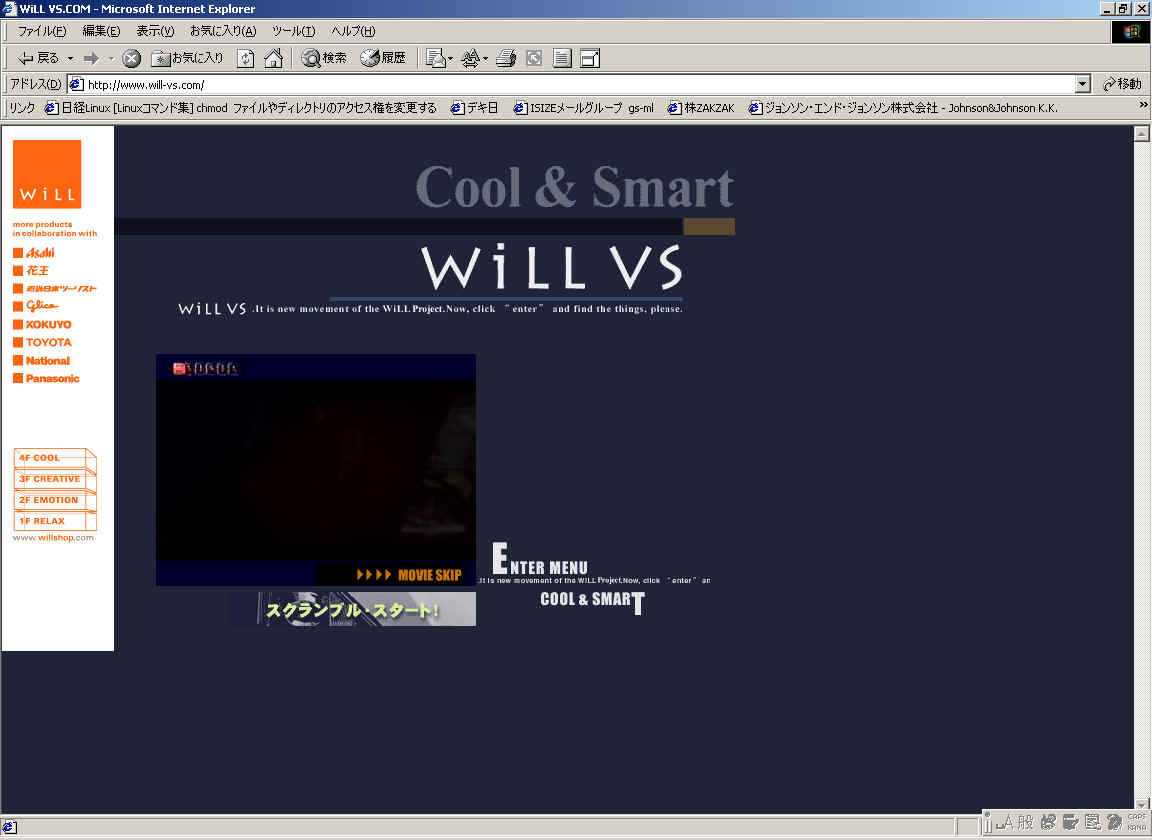This screenshot has height=840, width=1152.
Task: Open the History (履歴) pane
Action: [x=383, y=59]
